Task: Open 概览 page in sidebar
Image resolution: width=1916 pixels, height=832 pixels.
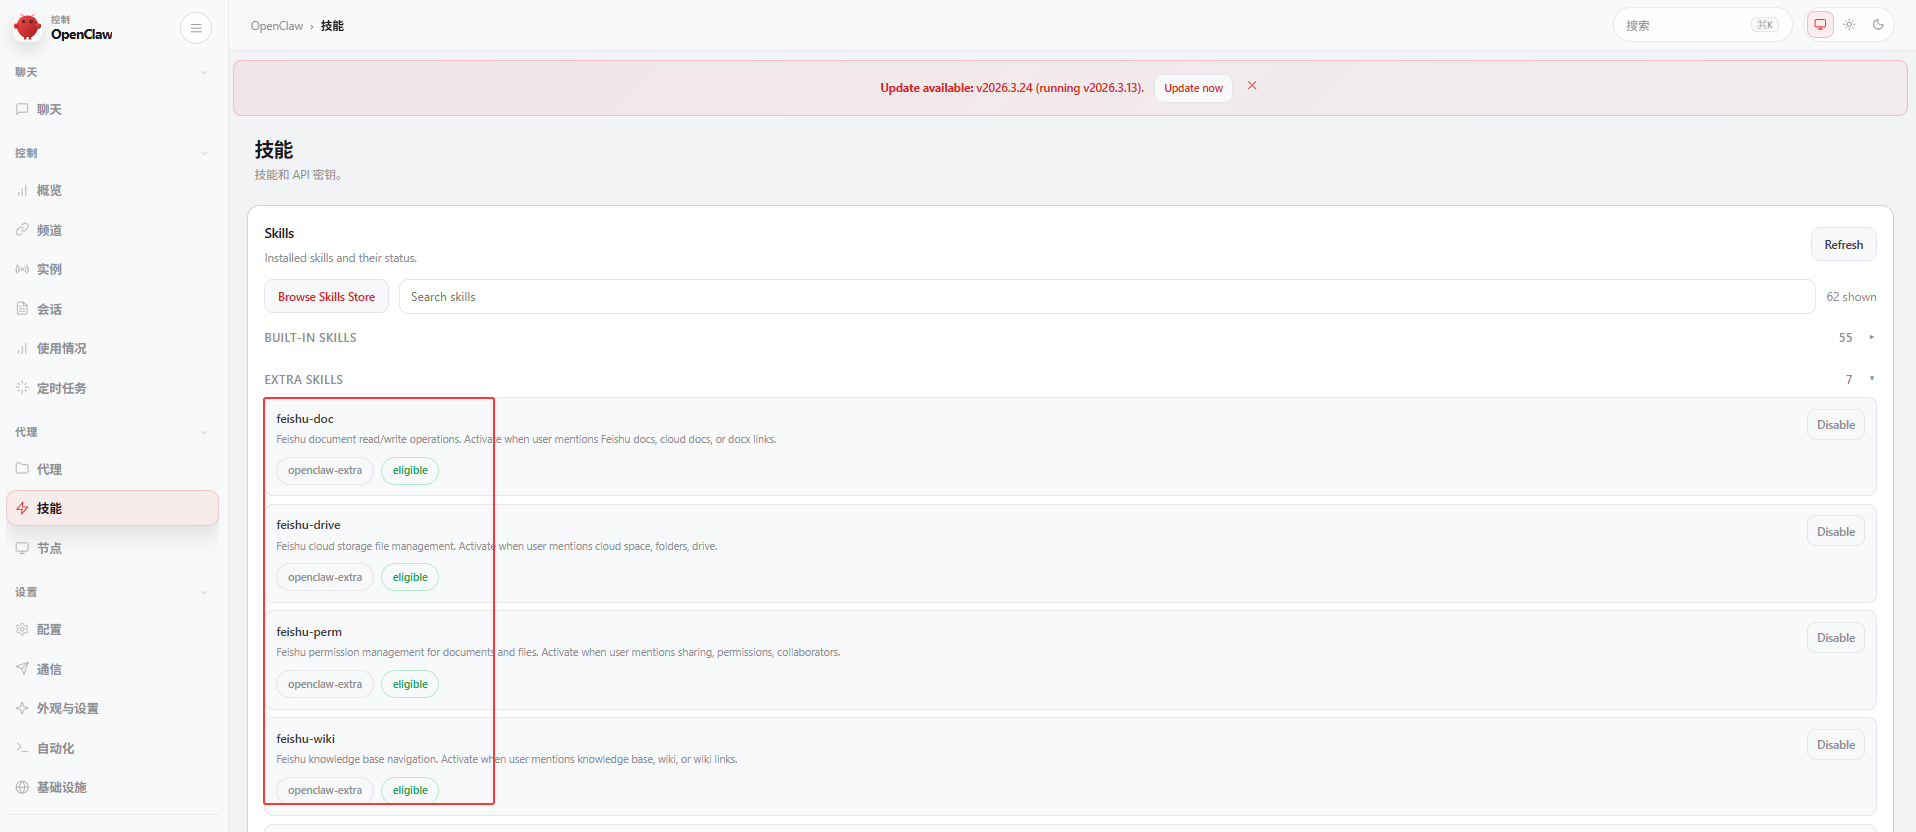Action: [112, 190]
